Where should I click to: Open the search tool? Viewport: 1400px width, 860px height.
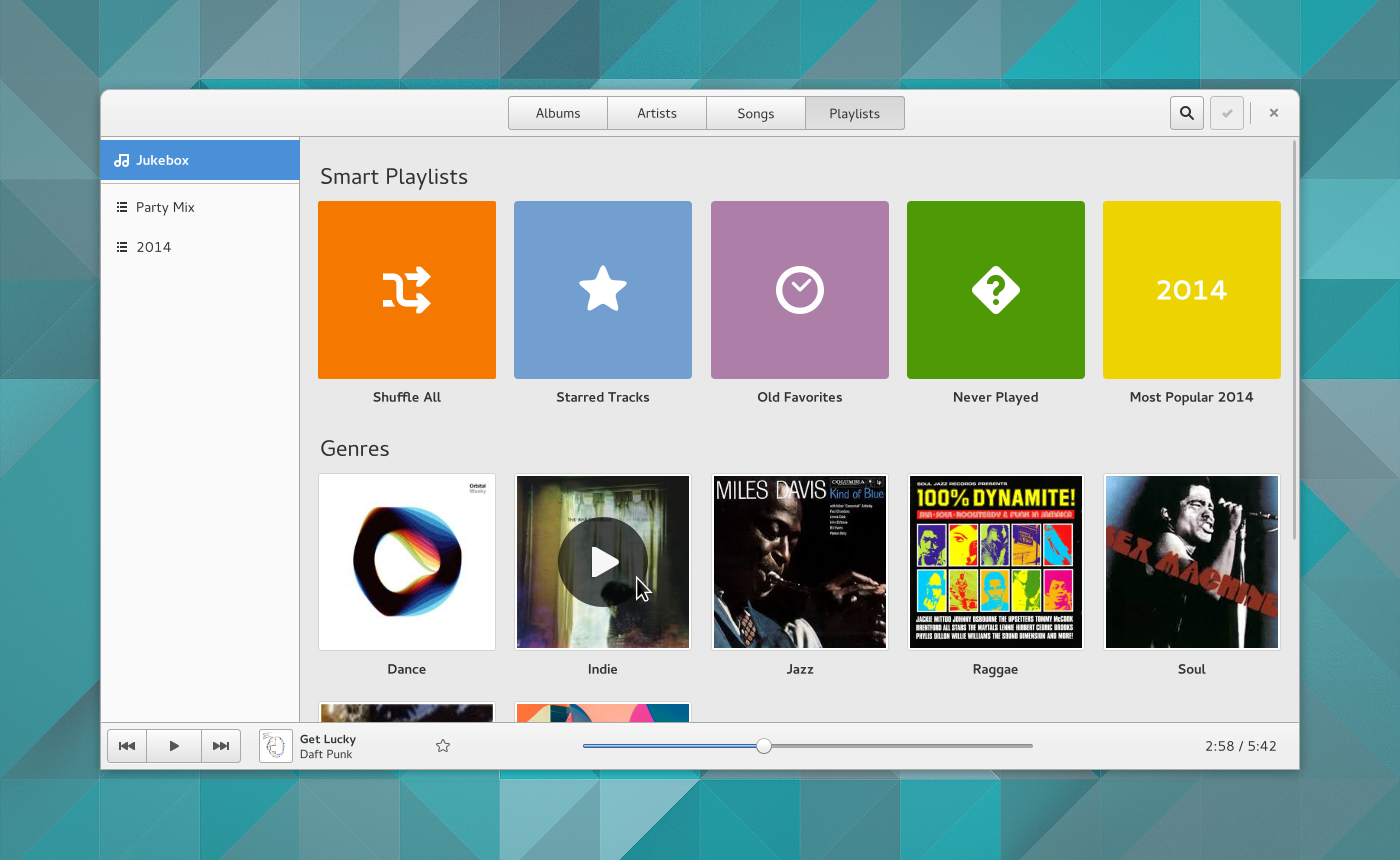(1186, 113)
